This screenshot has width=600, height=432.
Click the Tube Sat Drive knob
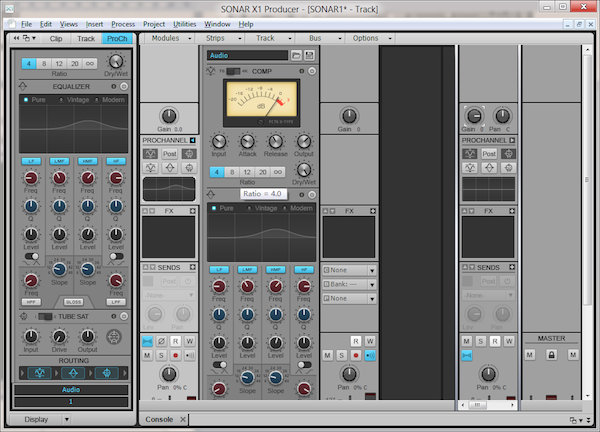click(x=59, y=337)
